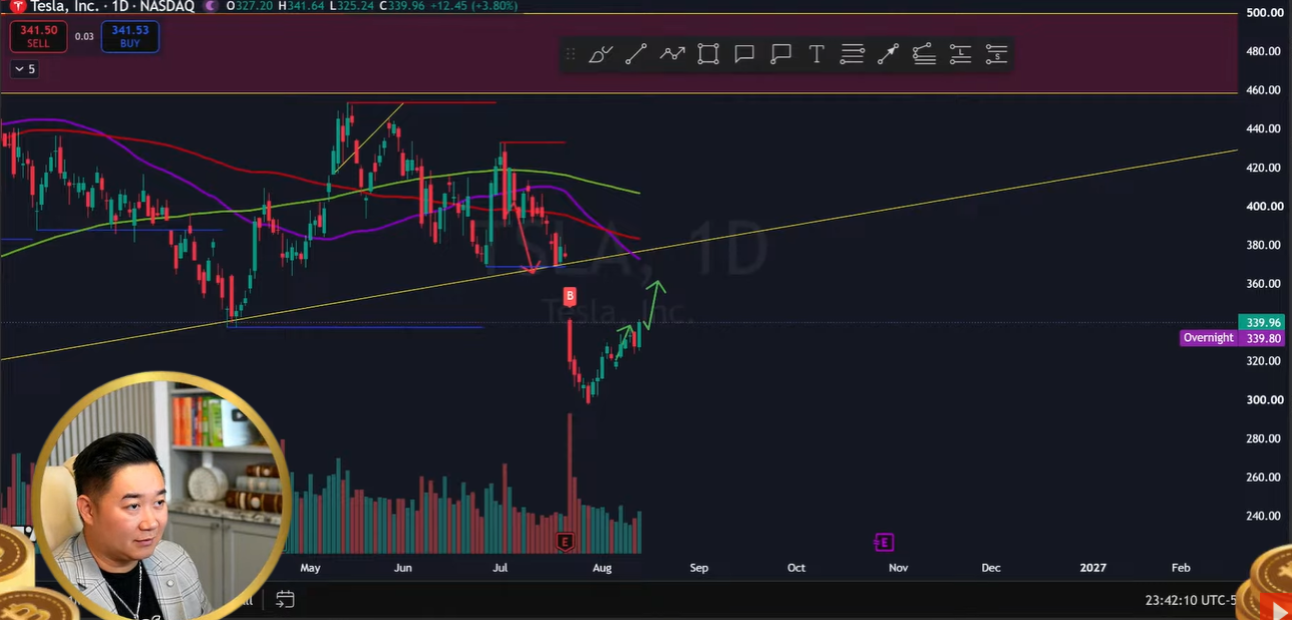Select the Callout tool with anchor point

781,54
